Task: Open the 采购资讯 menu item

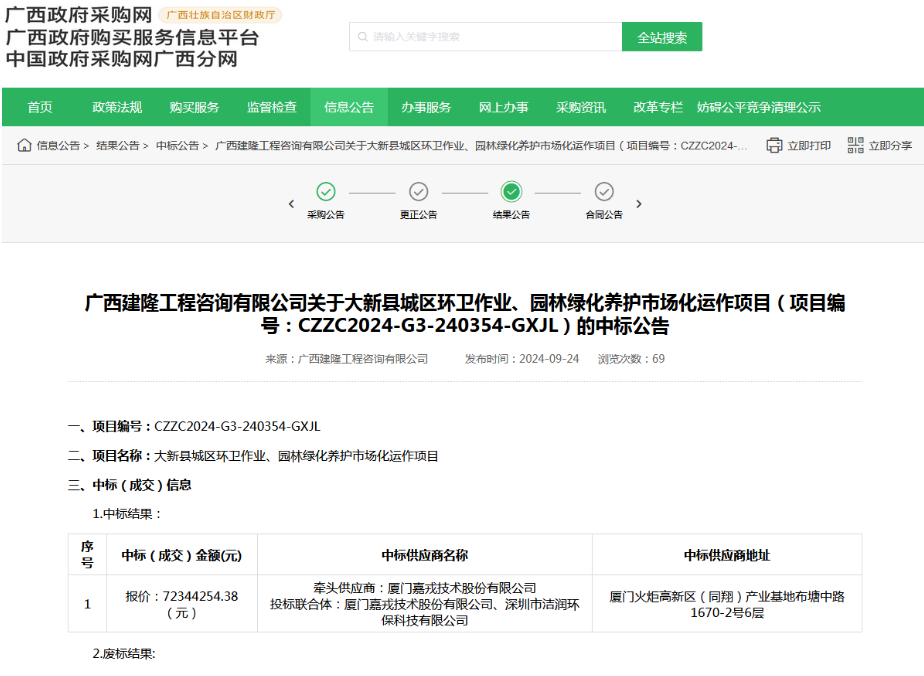Action: tap(581, 107)
